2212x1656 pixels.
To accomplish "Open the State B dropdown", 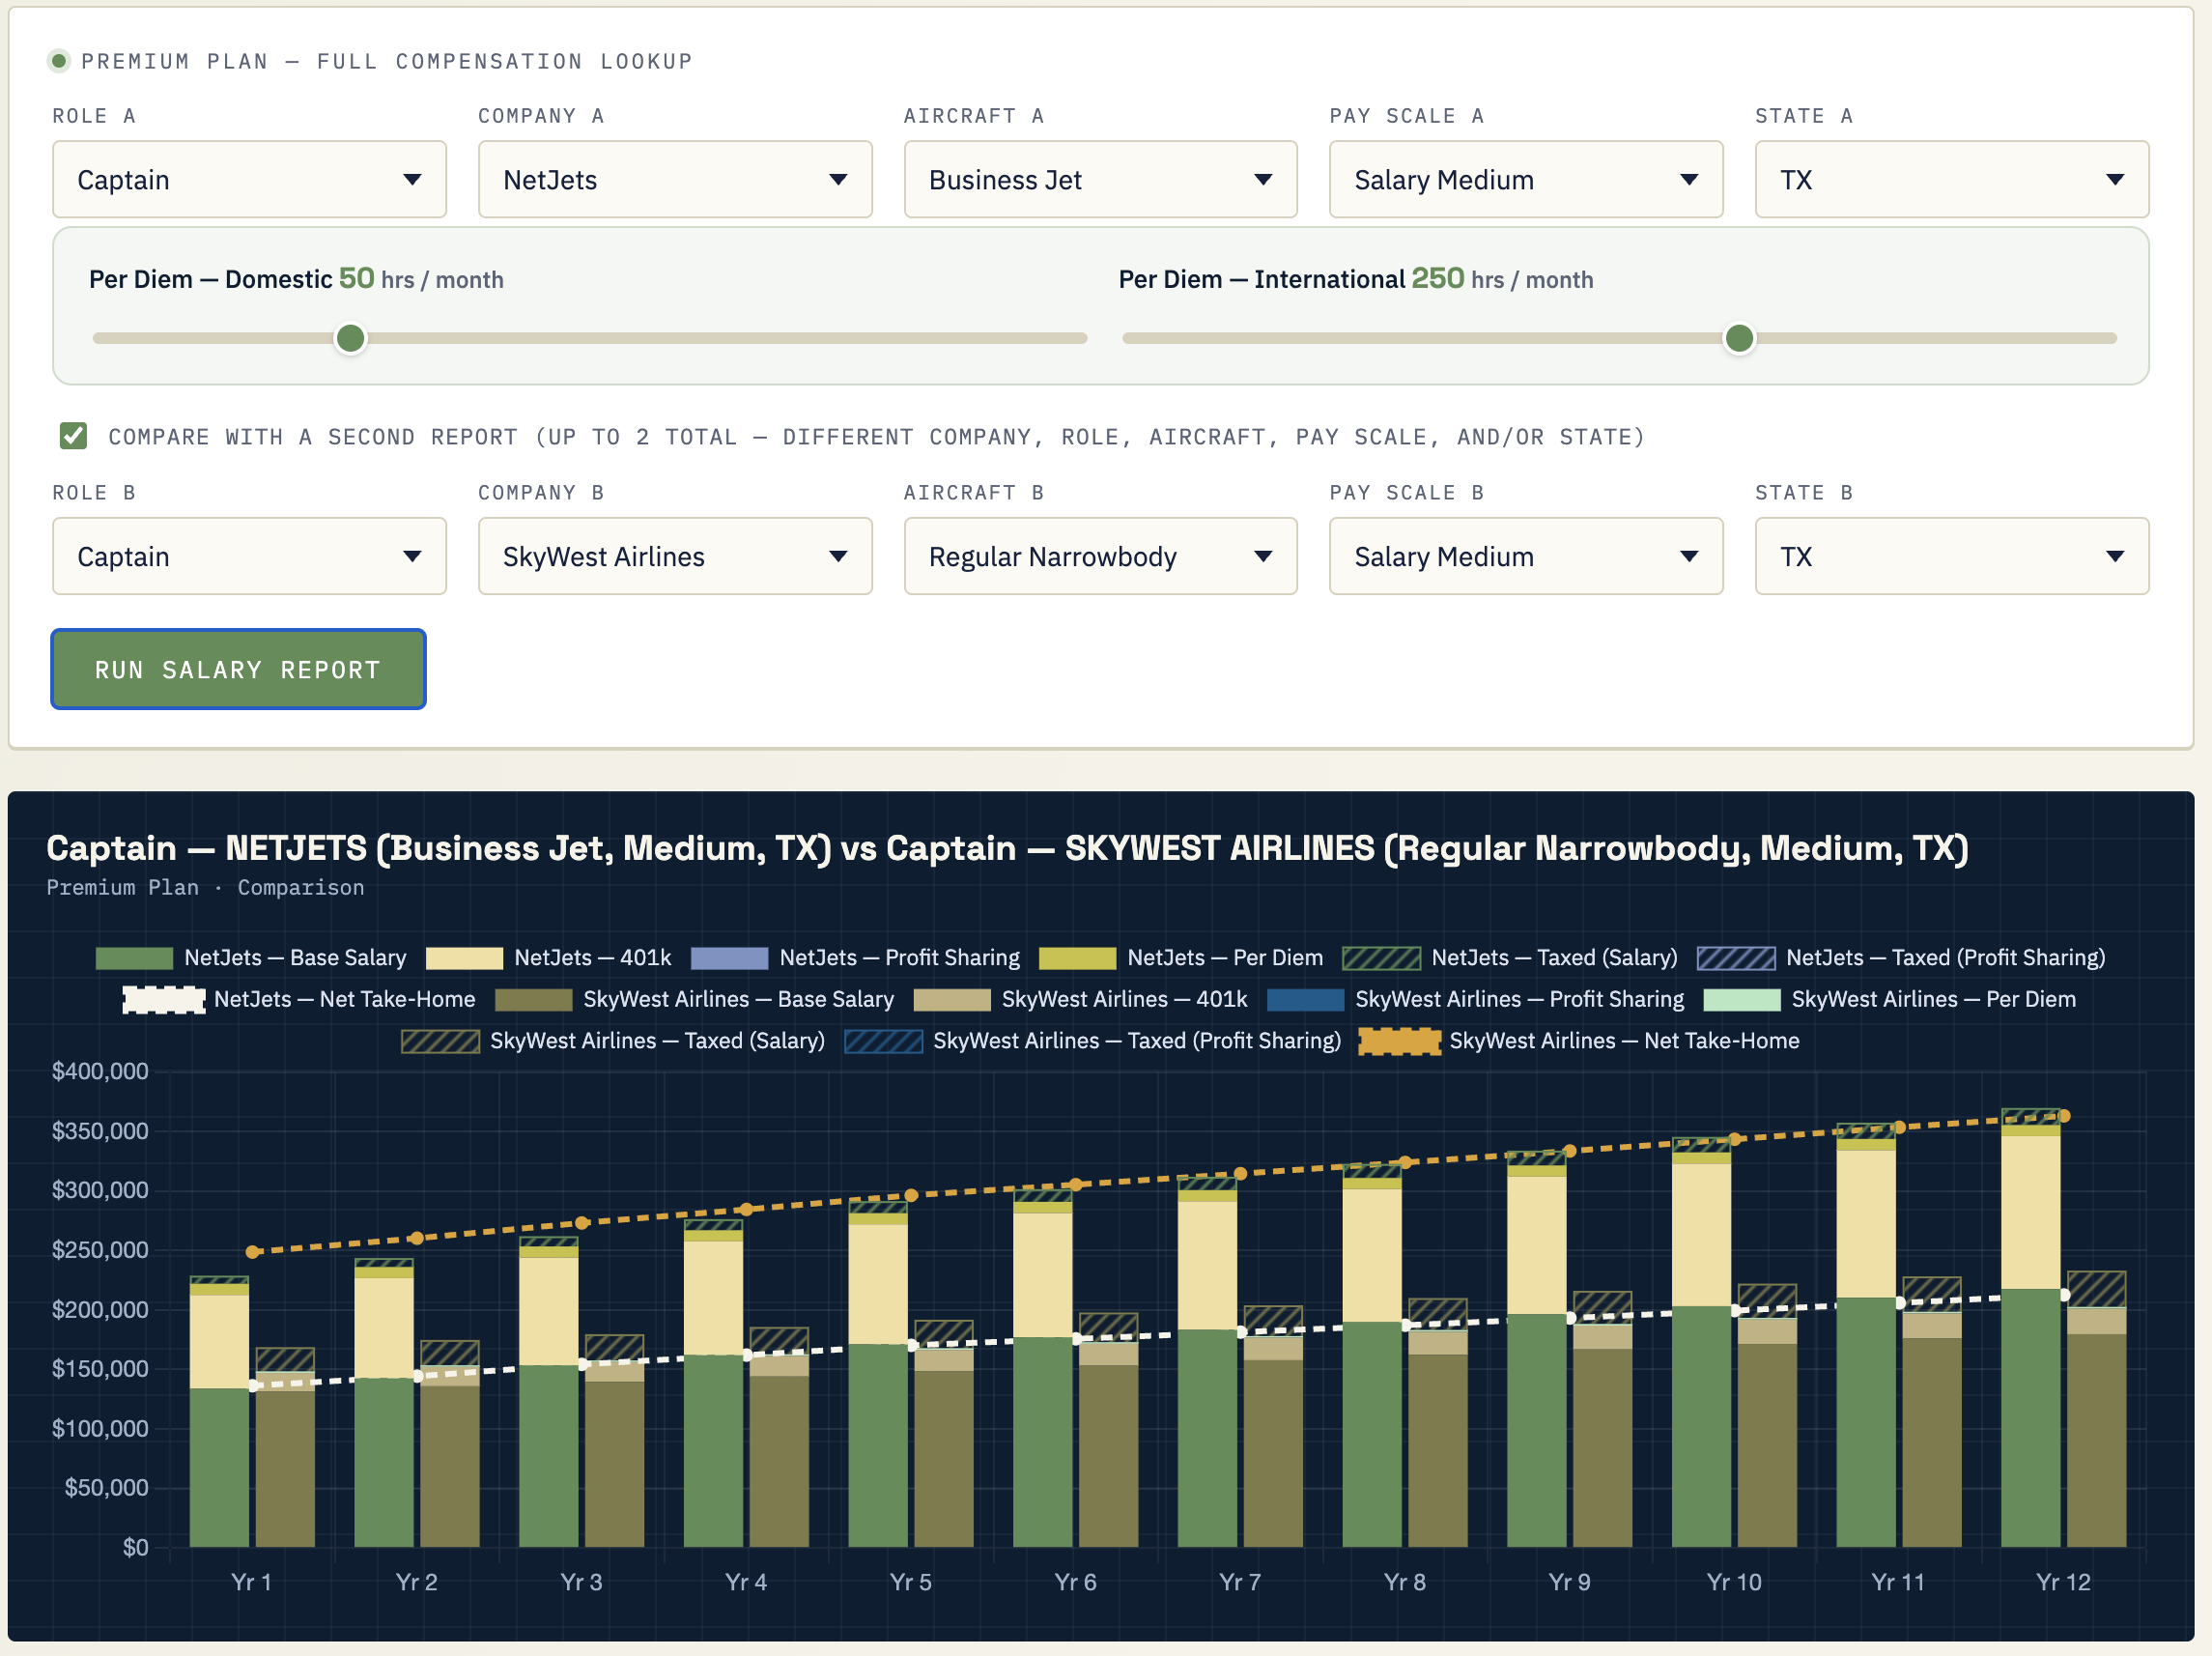I will pos(1952,557).
